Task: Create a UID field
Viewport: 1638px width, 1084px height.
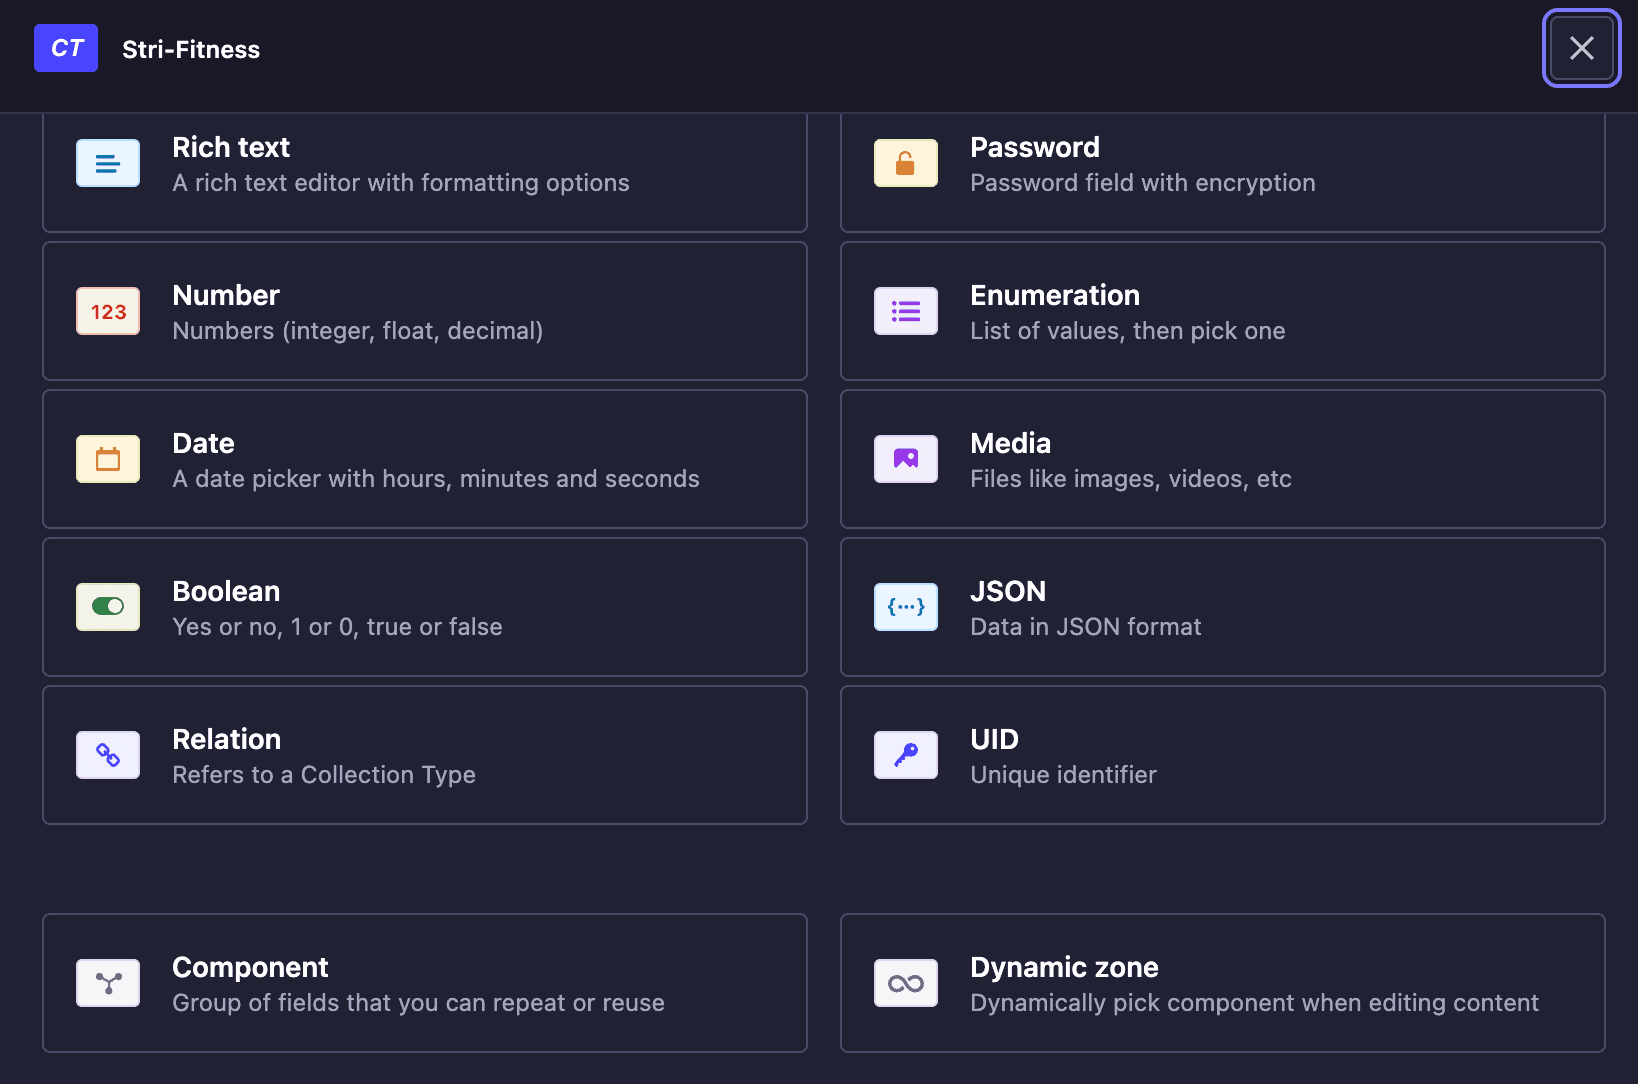Action: pos(1223,755)
